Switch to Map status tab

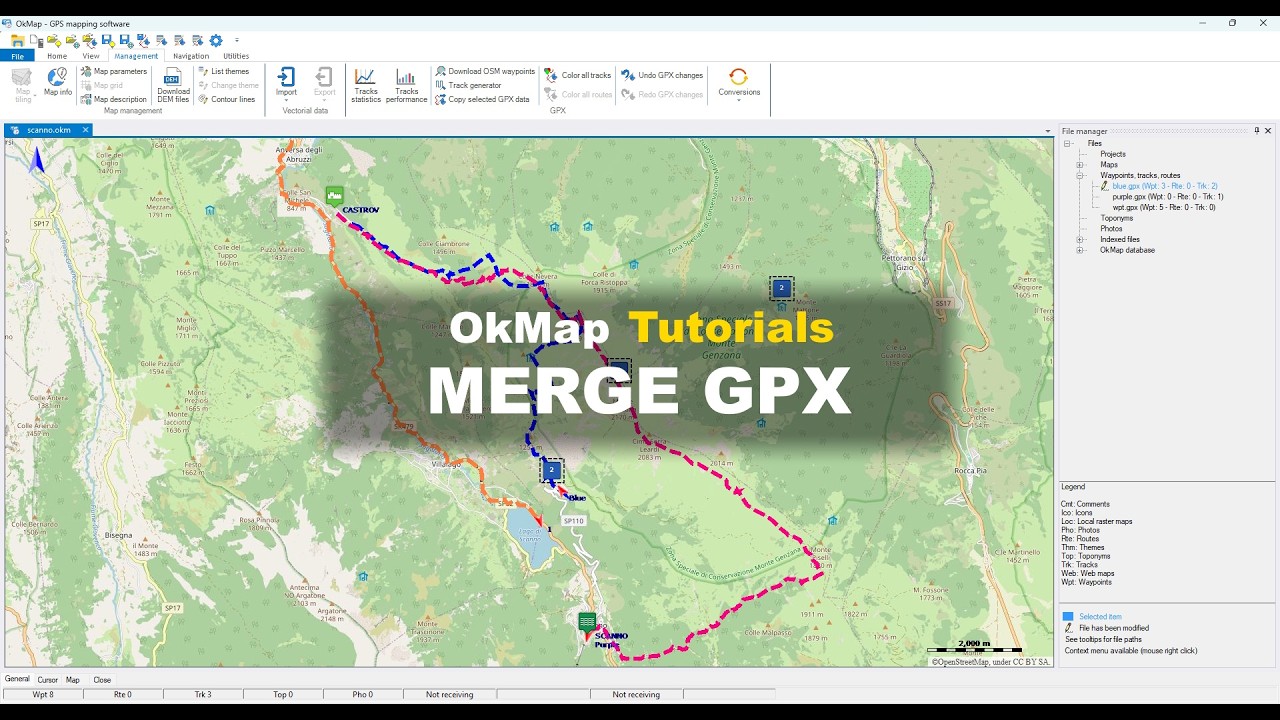[73, 680]
